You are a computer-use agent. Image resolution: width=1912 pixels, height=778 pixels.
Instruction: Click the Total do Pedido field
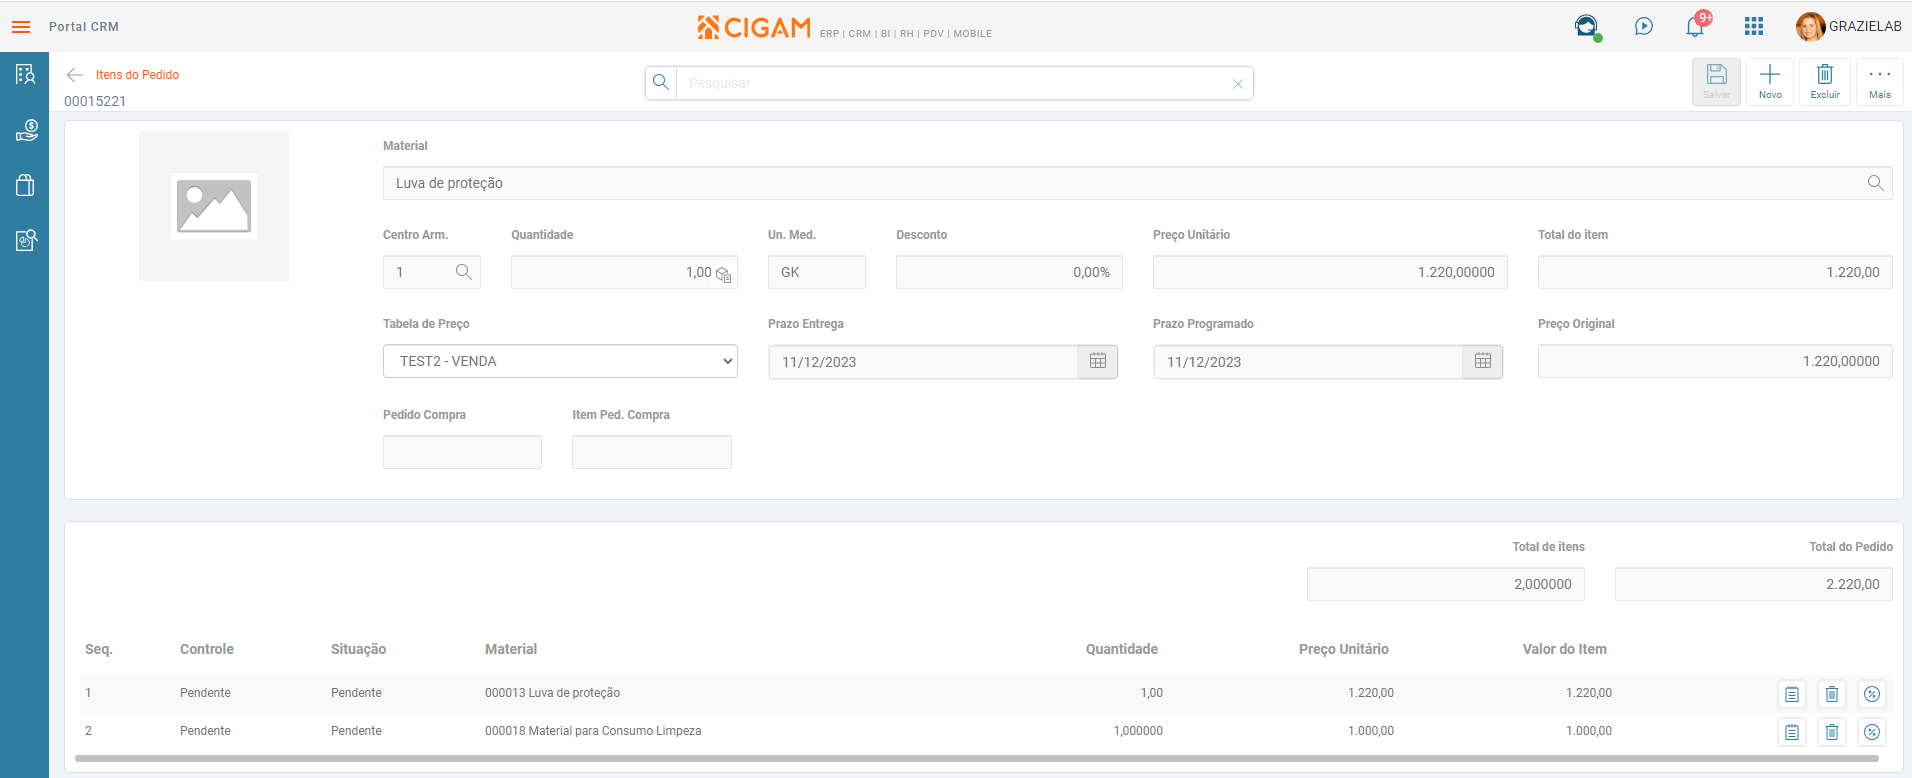pyautogui.click(x=1754, y=584)
